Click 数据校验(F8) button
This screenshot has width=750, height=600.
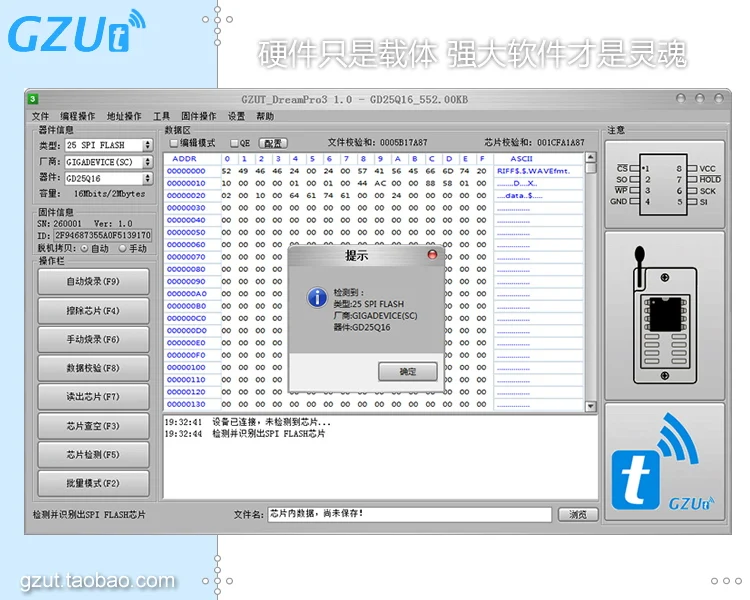click(93, 368)
